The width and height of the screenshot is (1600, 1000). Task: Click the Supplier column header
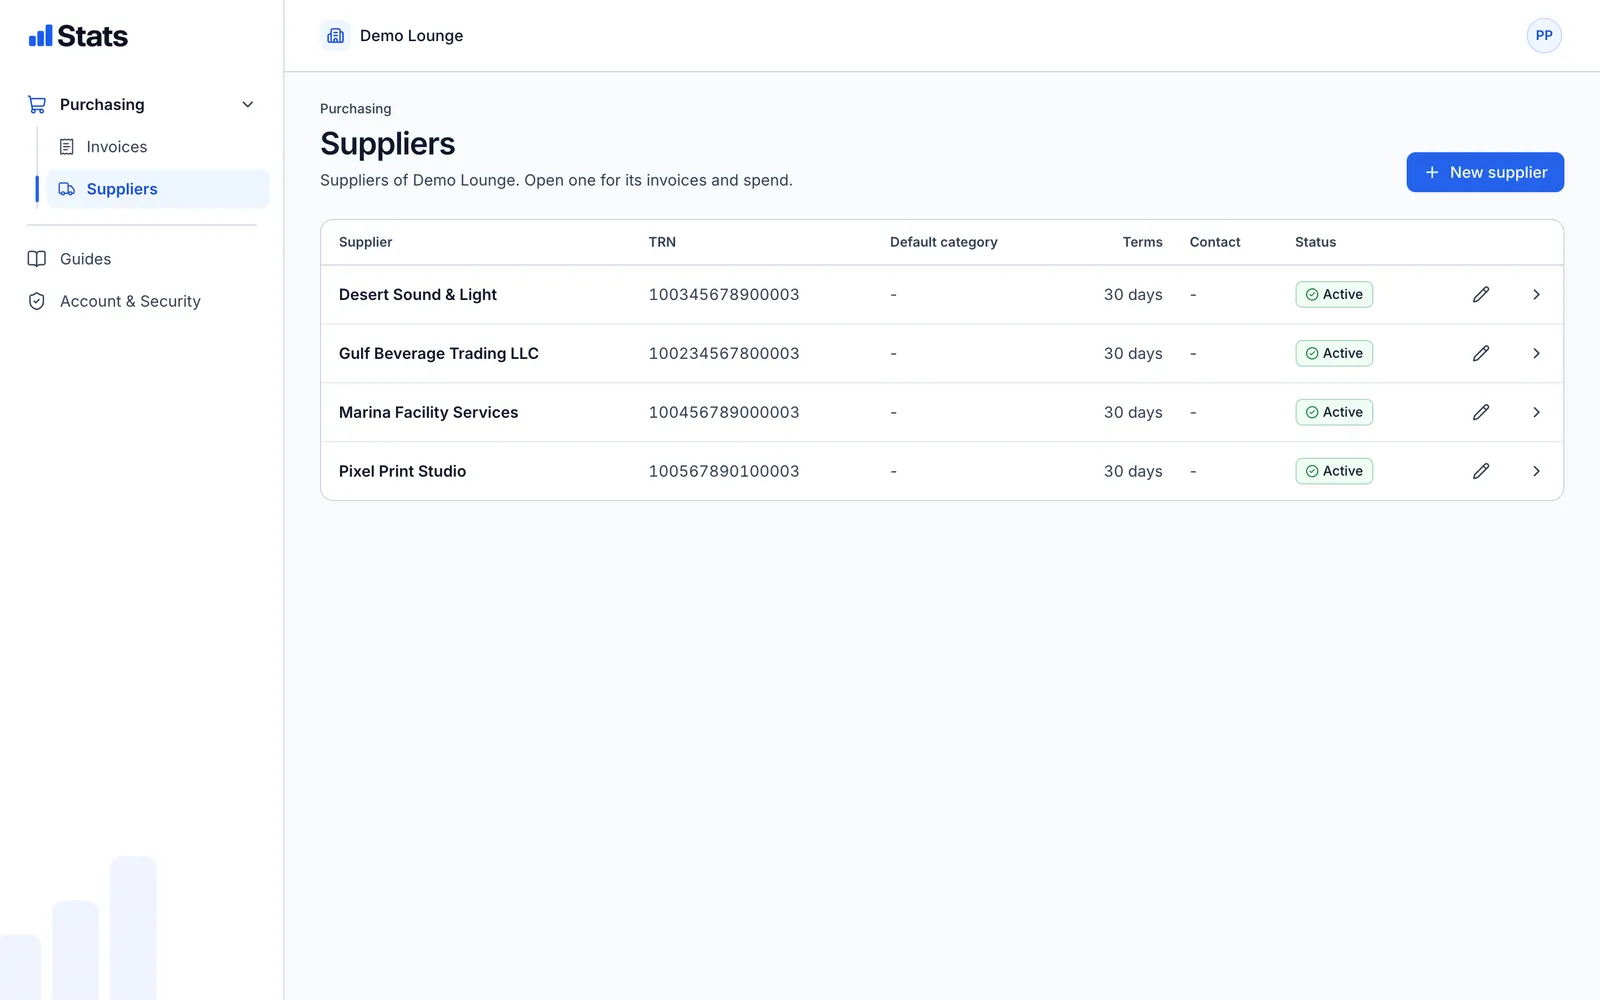tap(366, 242)
